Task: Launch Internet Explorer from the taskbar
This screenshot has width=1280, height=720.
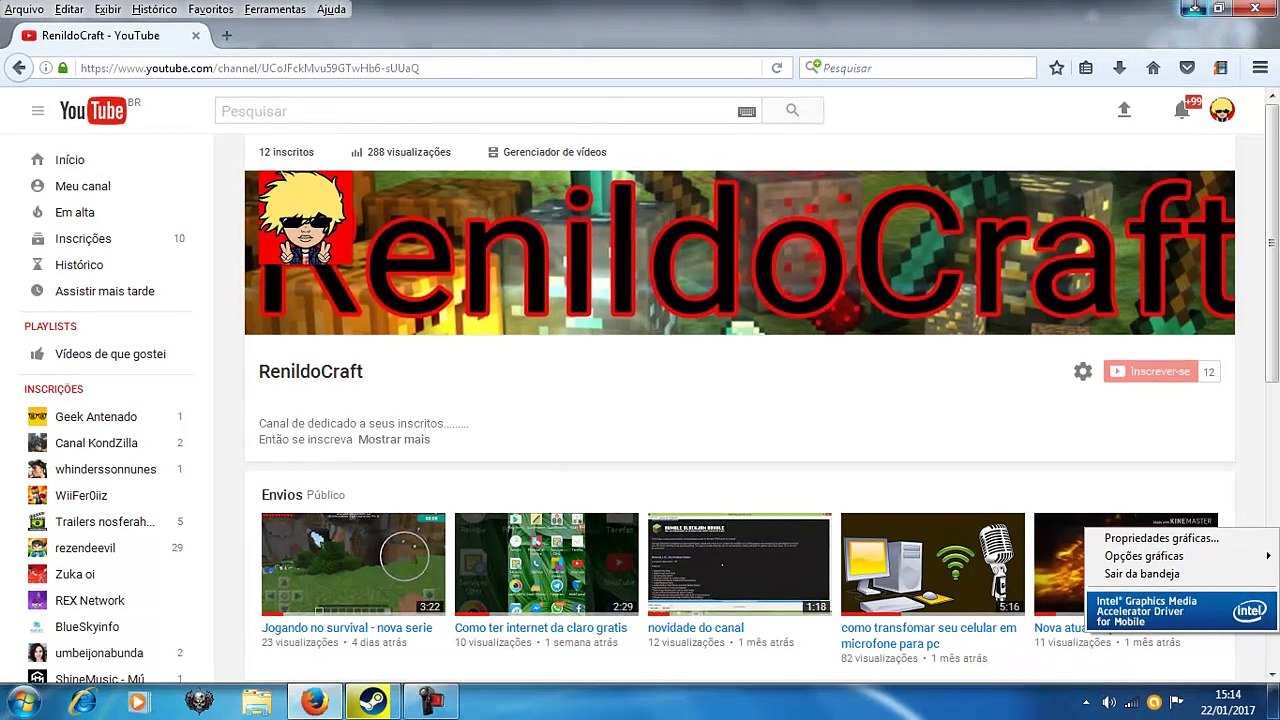Action: (83, 702)
